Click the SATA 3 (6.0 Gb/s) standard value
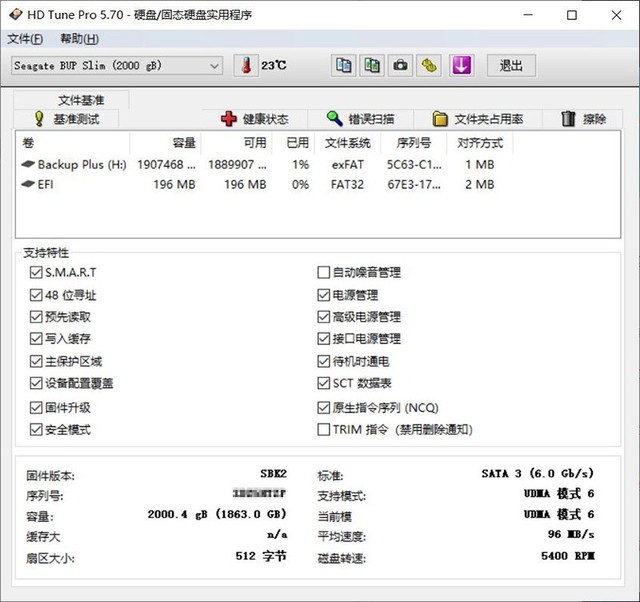 (538, 473)
